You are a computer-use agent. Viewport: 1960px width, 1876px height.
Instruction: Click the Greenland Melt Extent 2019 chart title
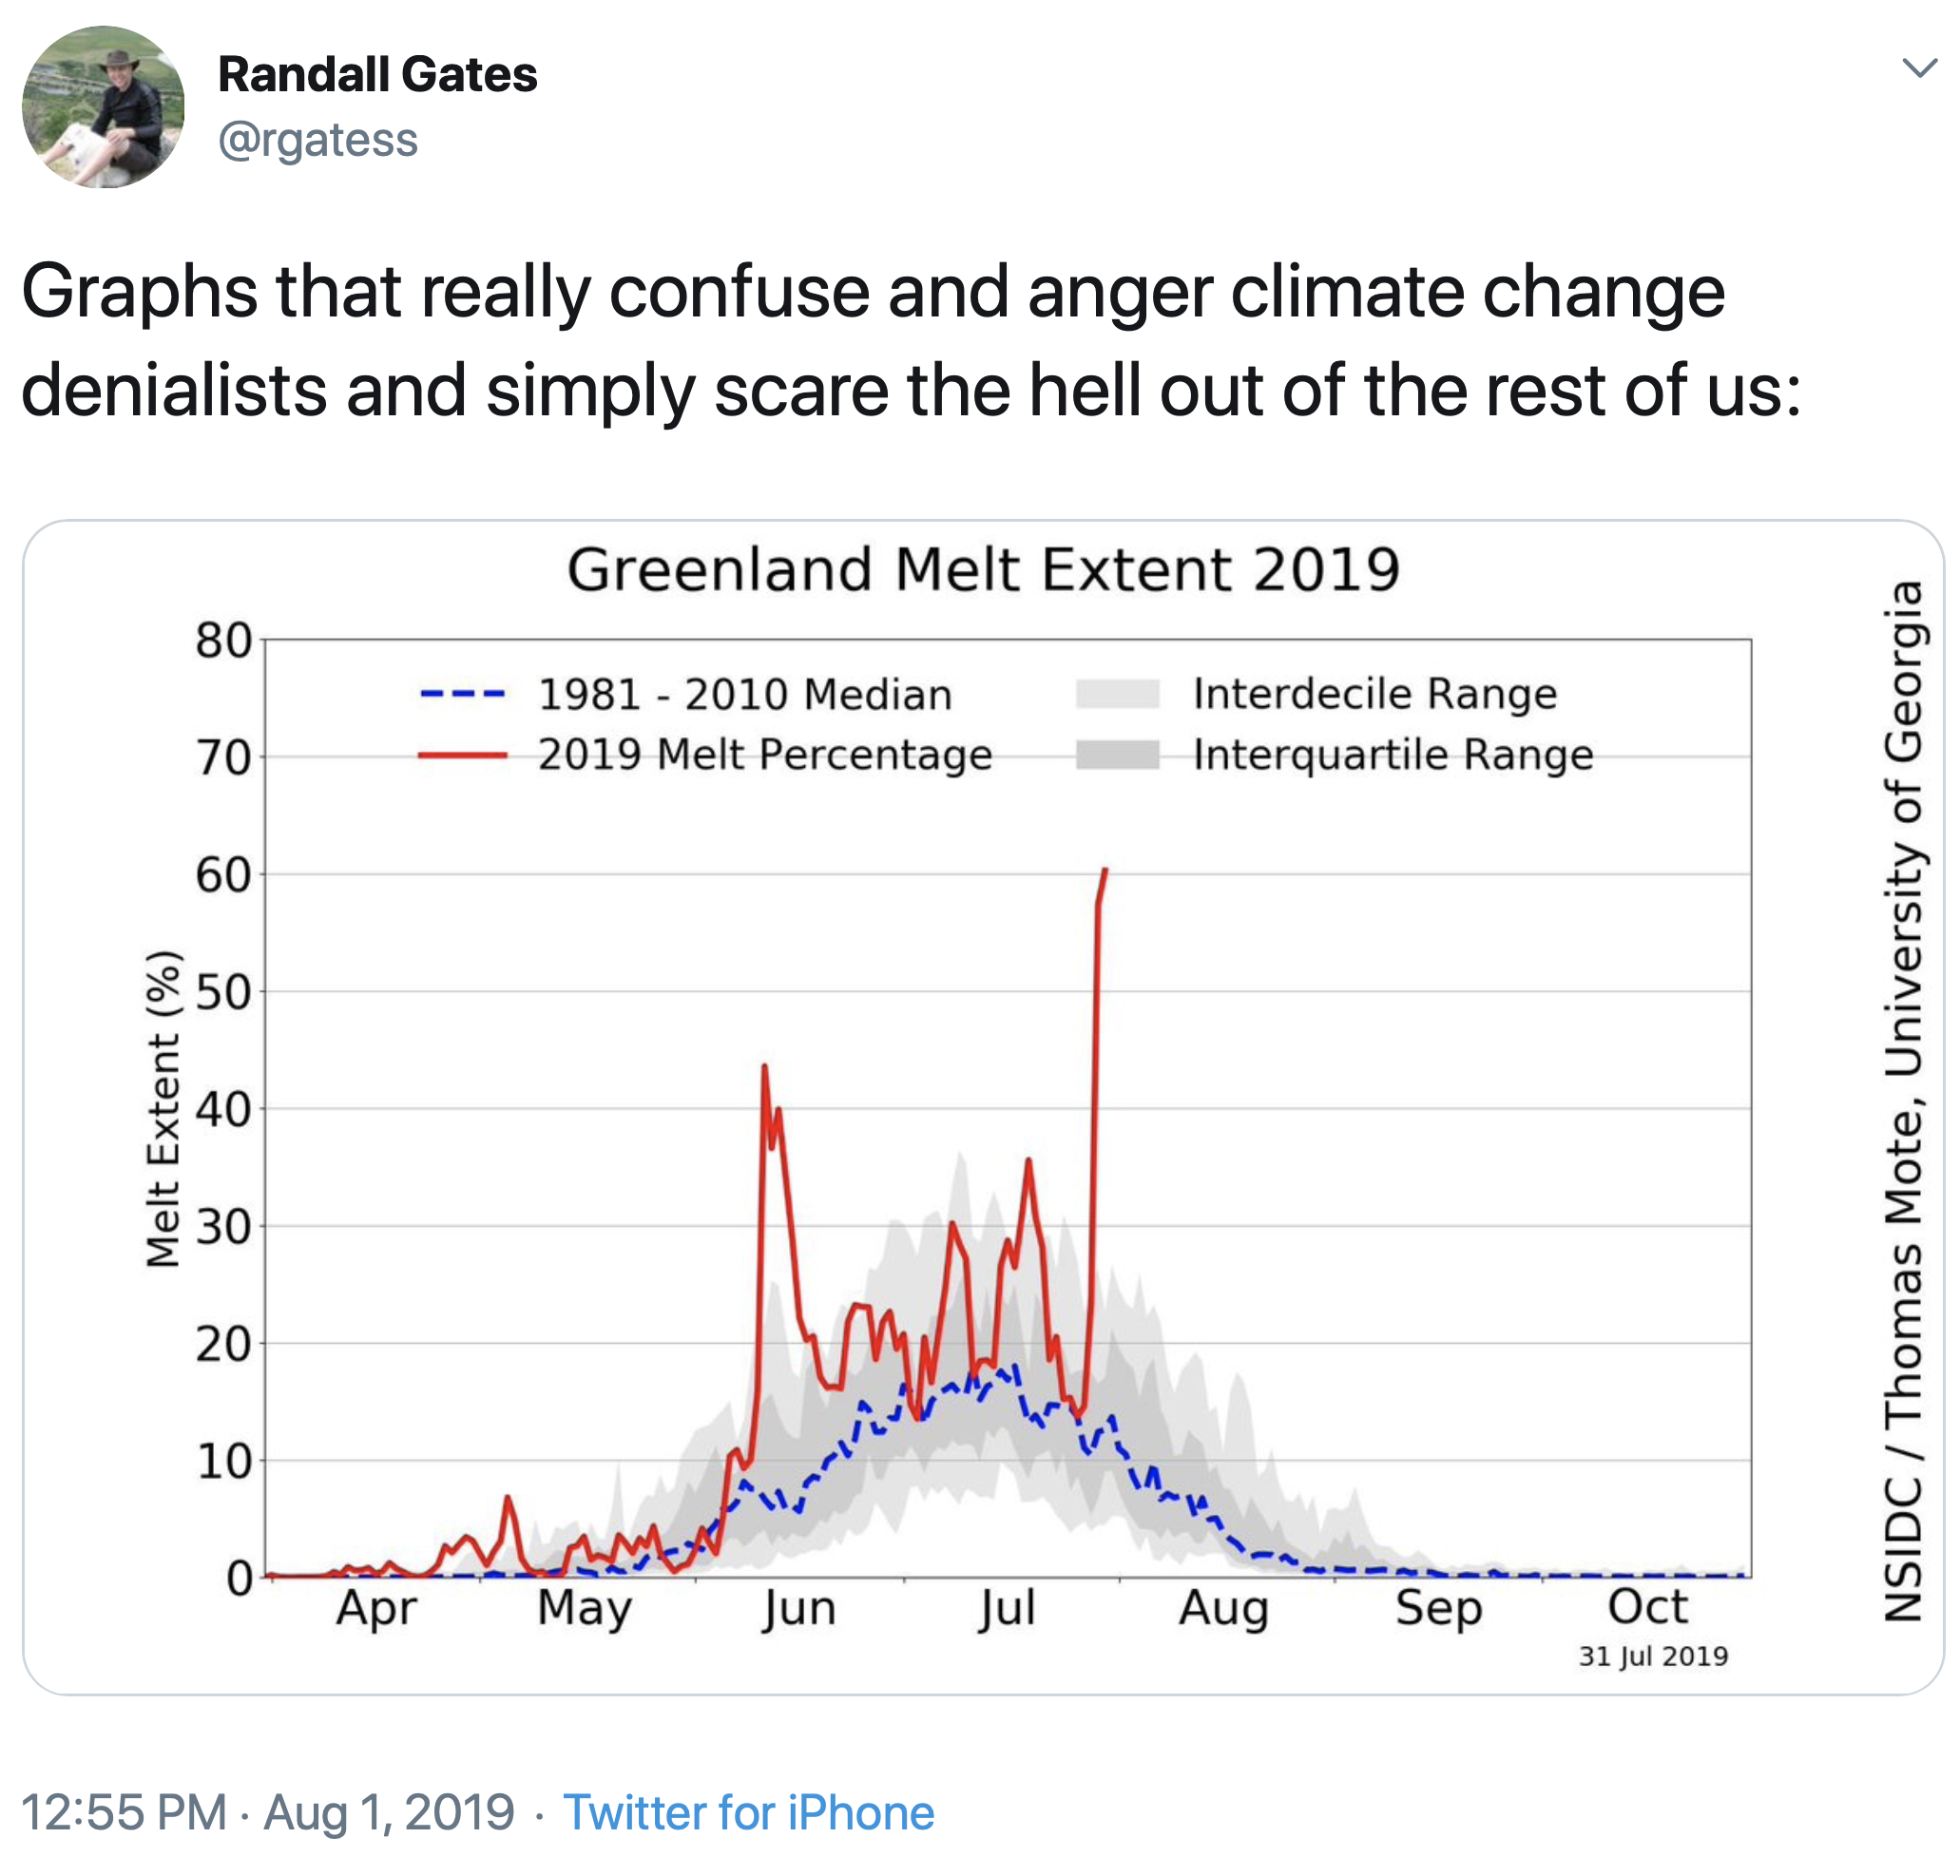[x=983, y=570]
